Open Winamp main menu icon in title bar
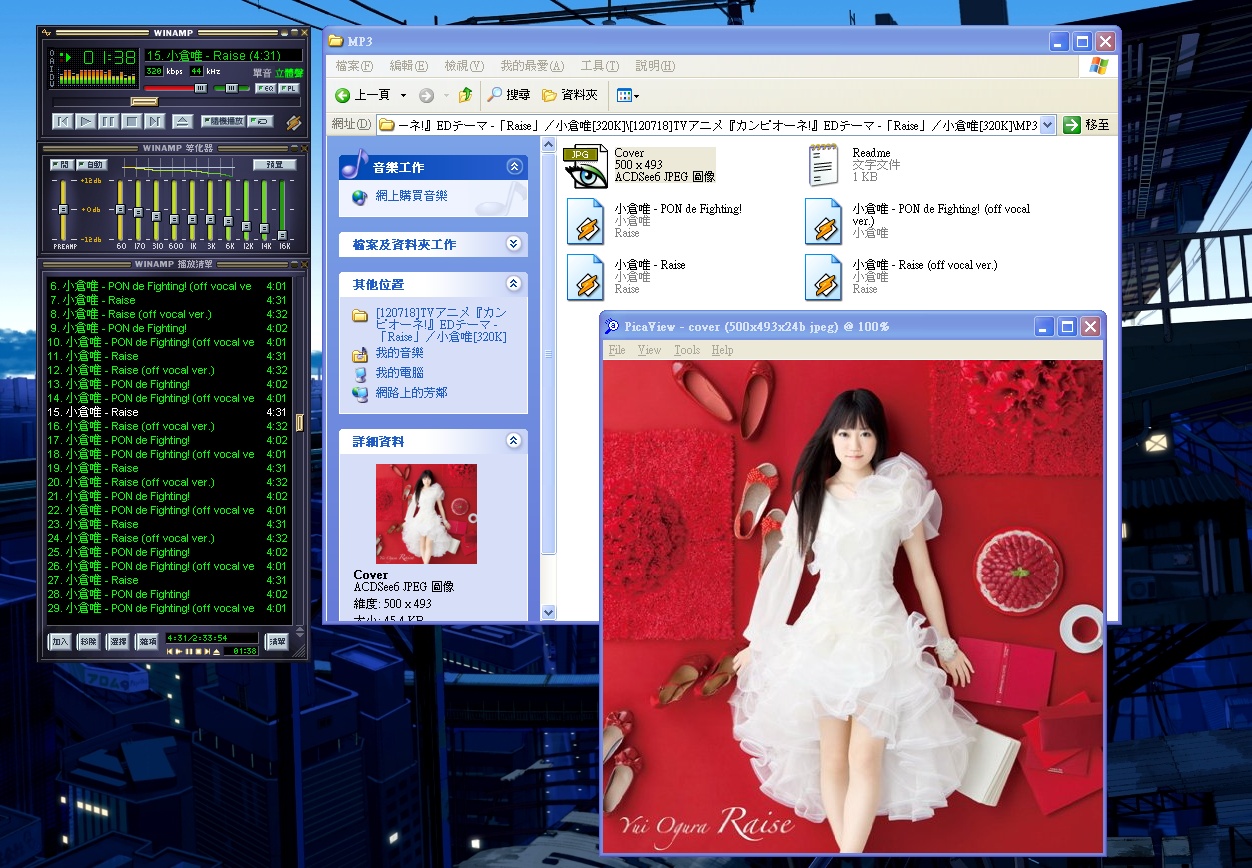1252x868 pixels. (x=46, y=33)
